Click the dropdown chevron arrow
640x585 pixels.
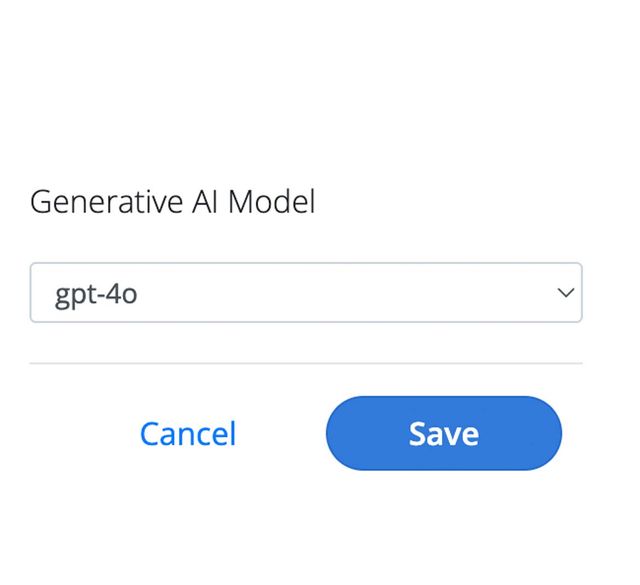click(565, 293)
